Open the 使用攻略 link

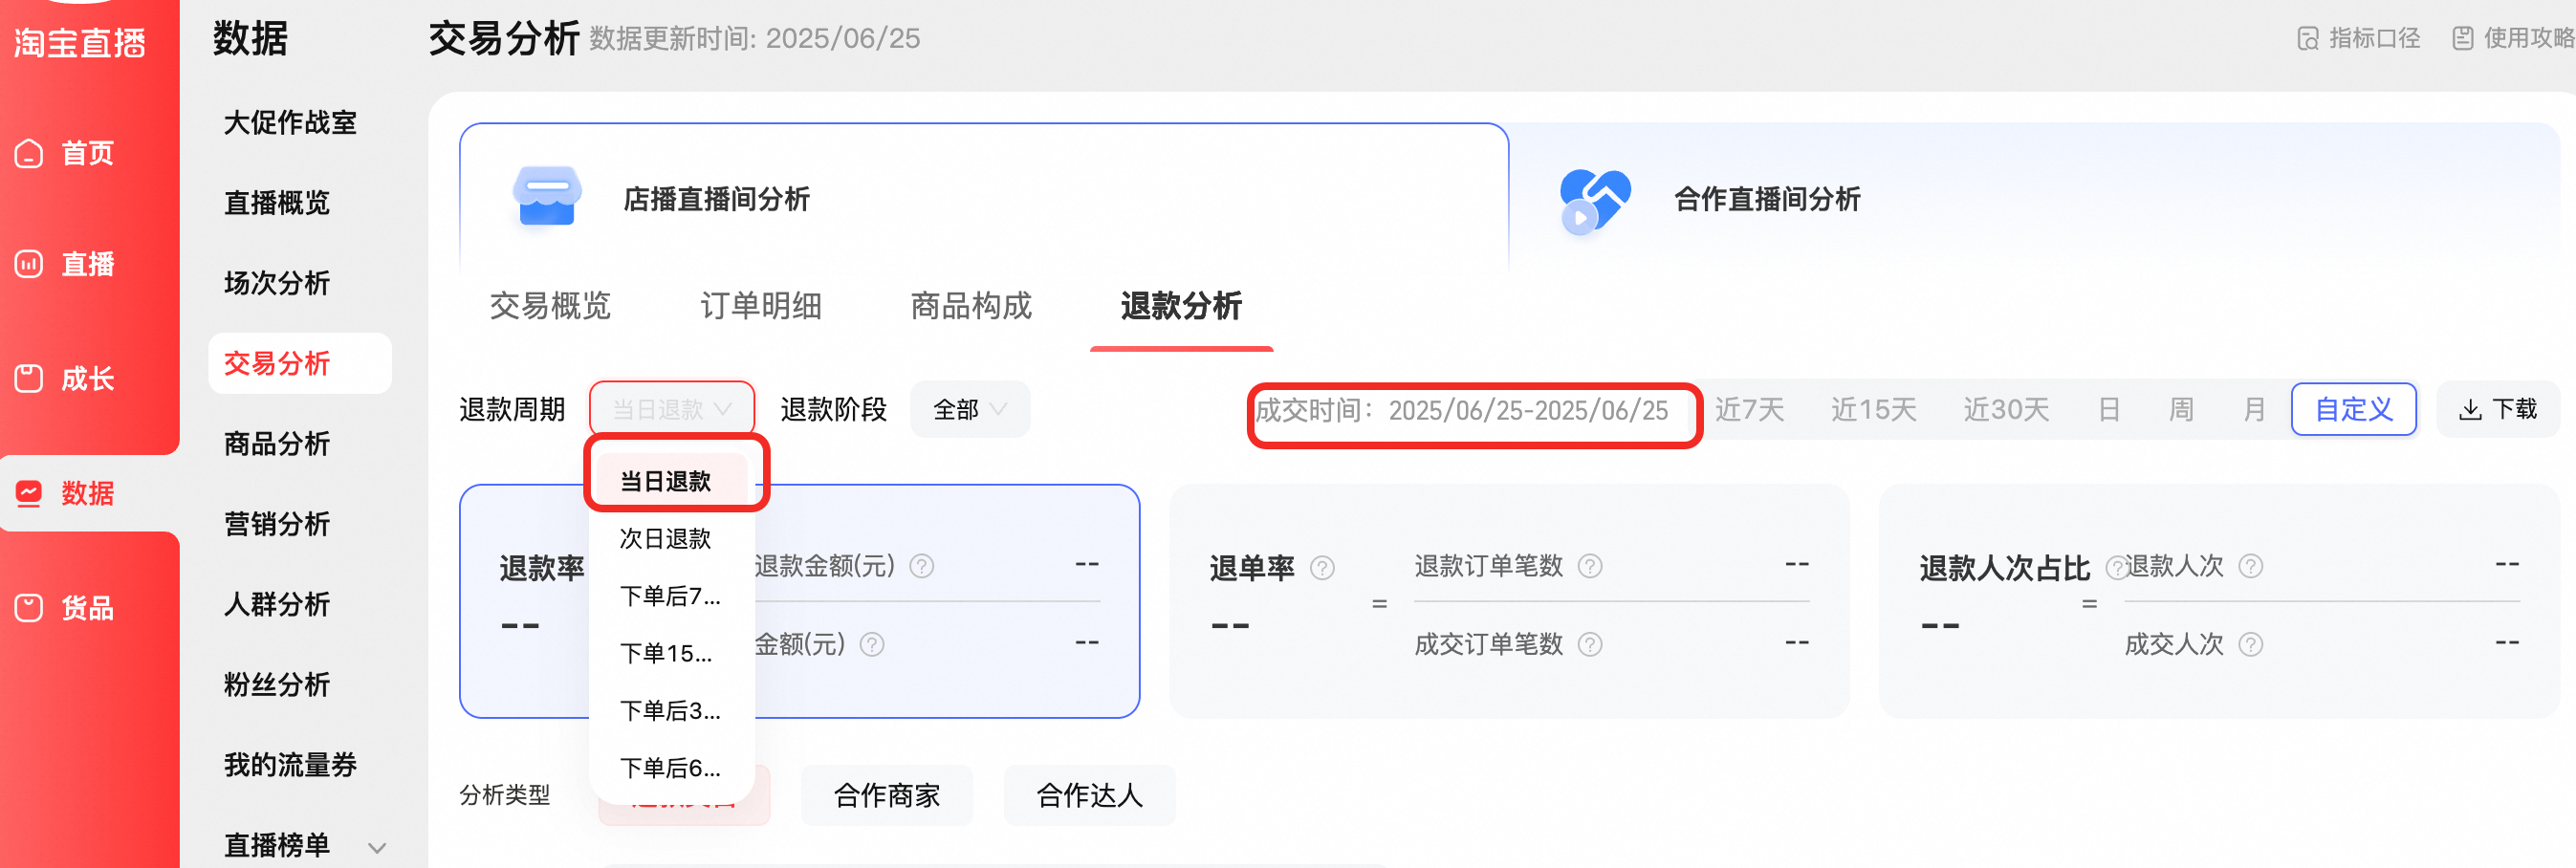pyautogui.click(x=2514, y=39)
